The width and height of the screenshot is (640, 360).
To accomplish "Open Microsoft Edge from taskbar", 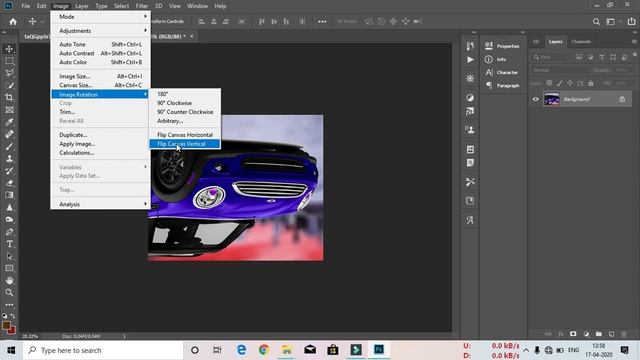I will pyautogui.click(x=241, y=350).
